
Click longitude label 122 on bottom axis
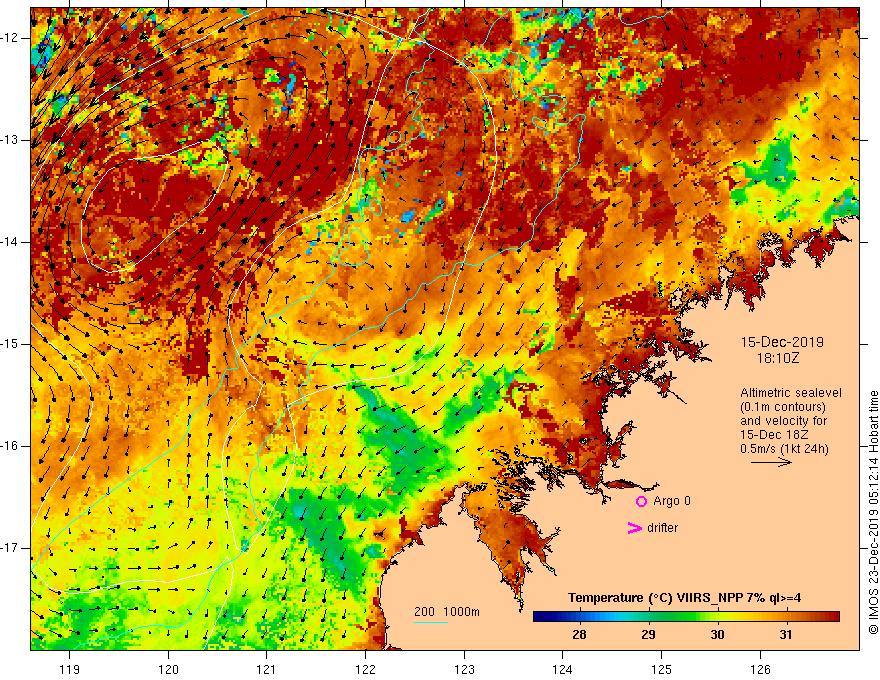(x=365, y=669)
